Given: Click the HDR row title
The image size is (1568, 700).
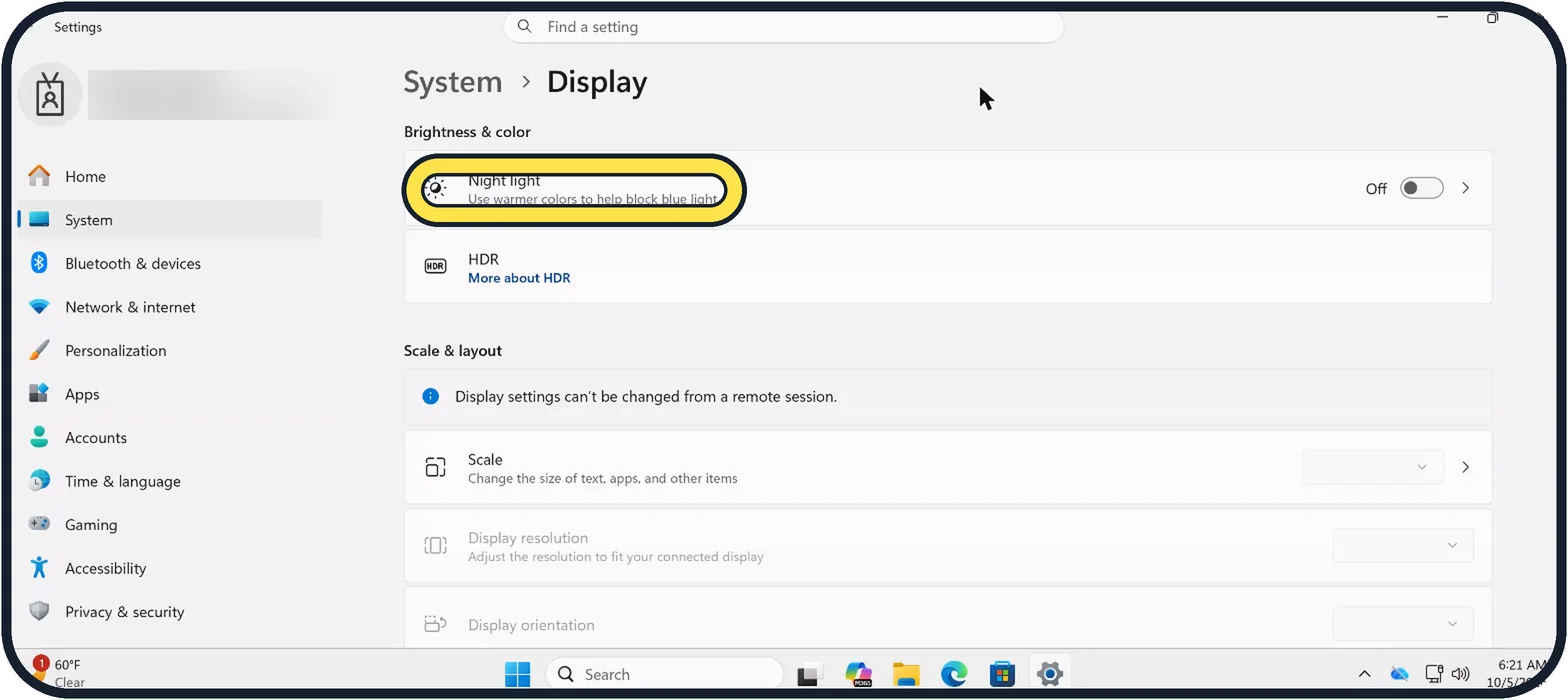Looking at the screenshot, I should coord(483,259).
